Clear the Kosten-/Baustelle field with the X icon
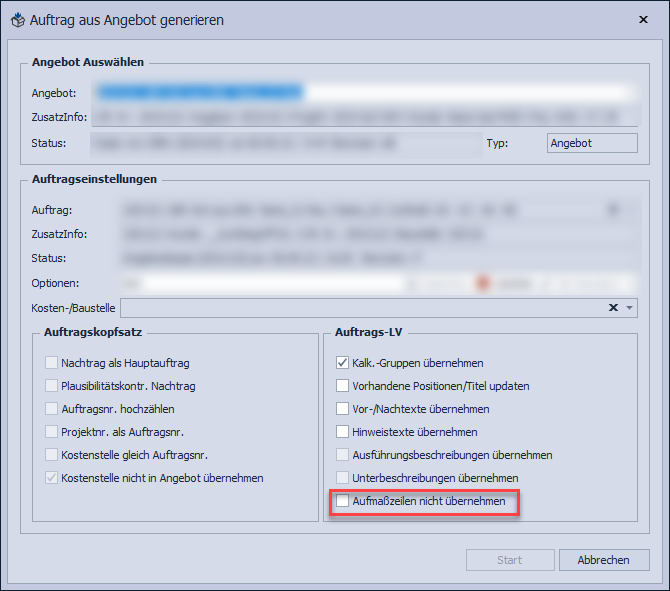 click(x=613, y=308)
